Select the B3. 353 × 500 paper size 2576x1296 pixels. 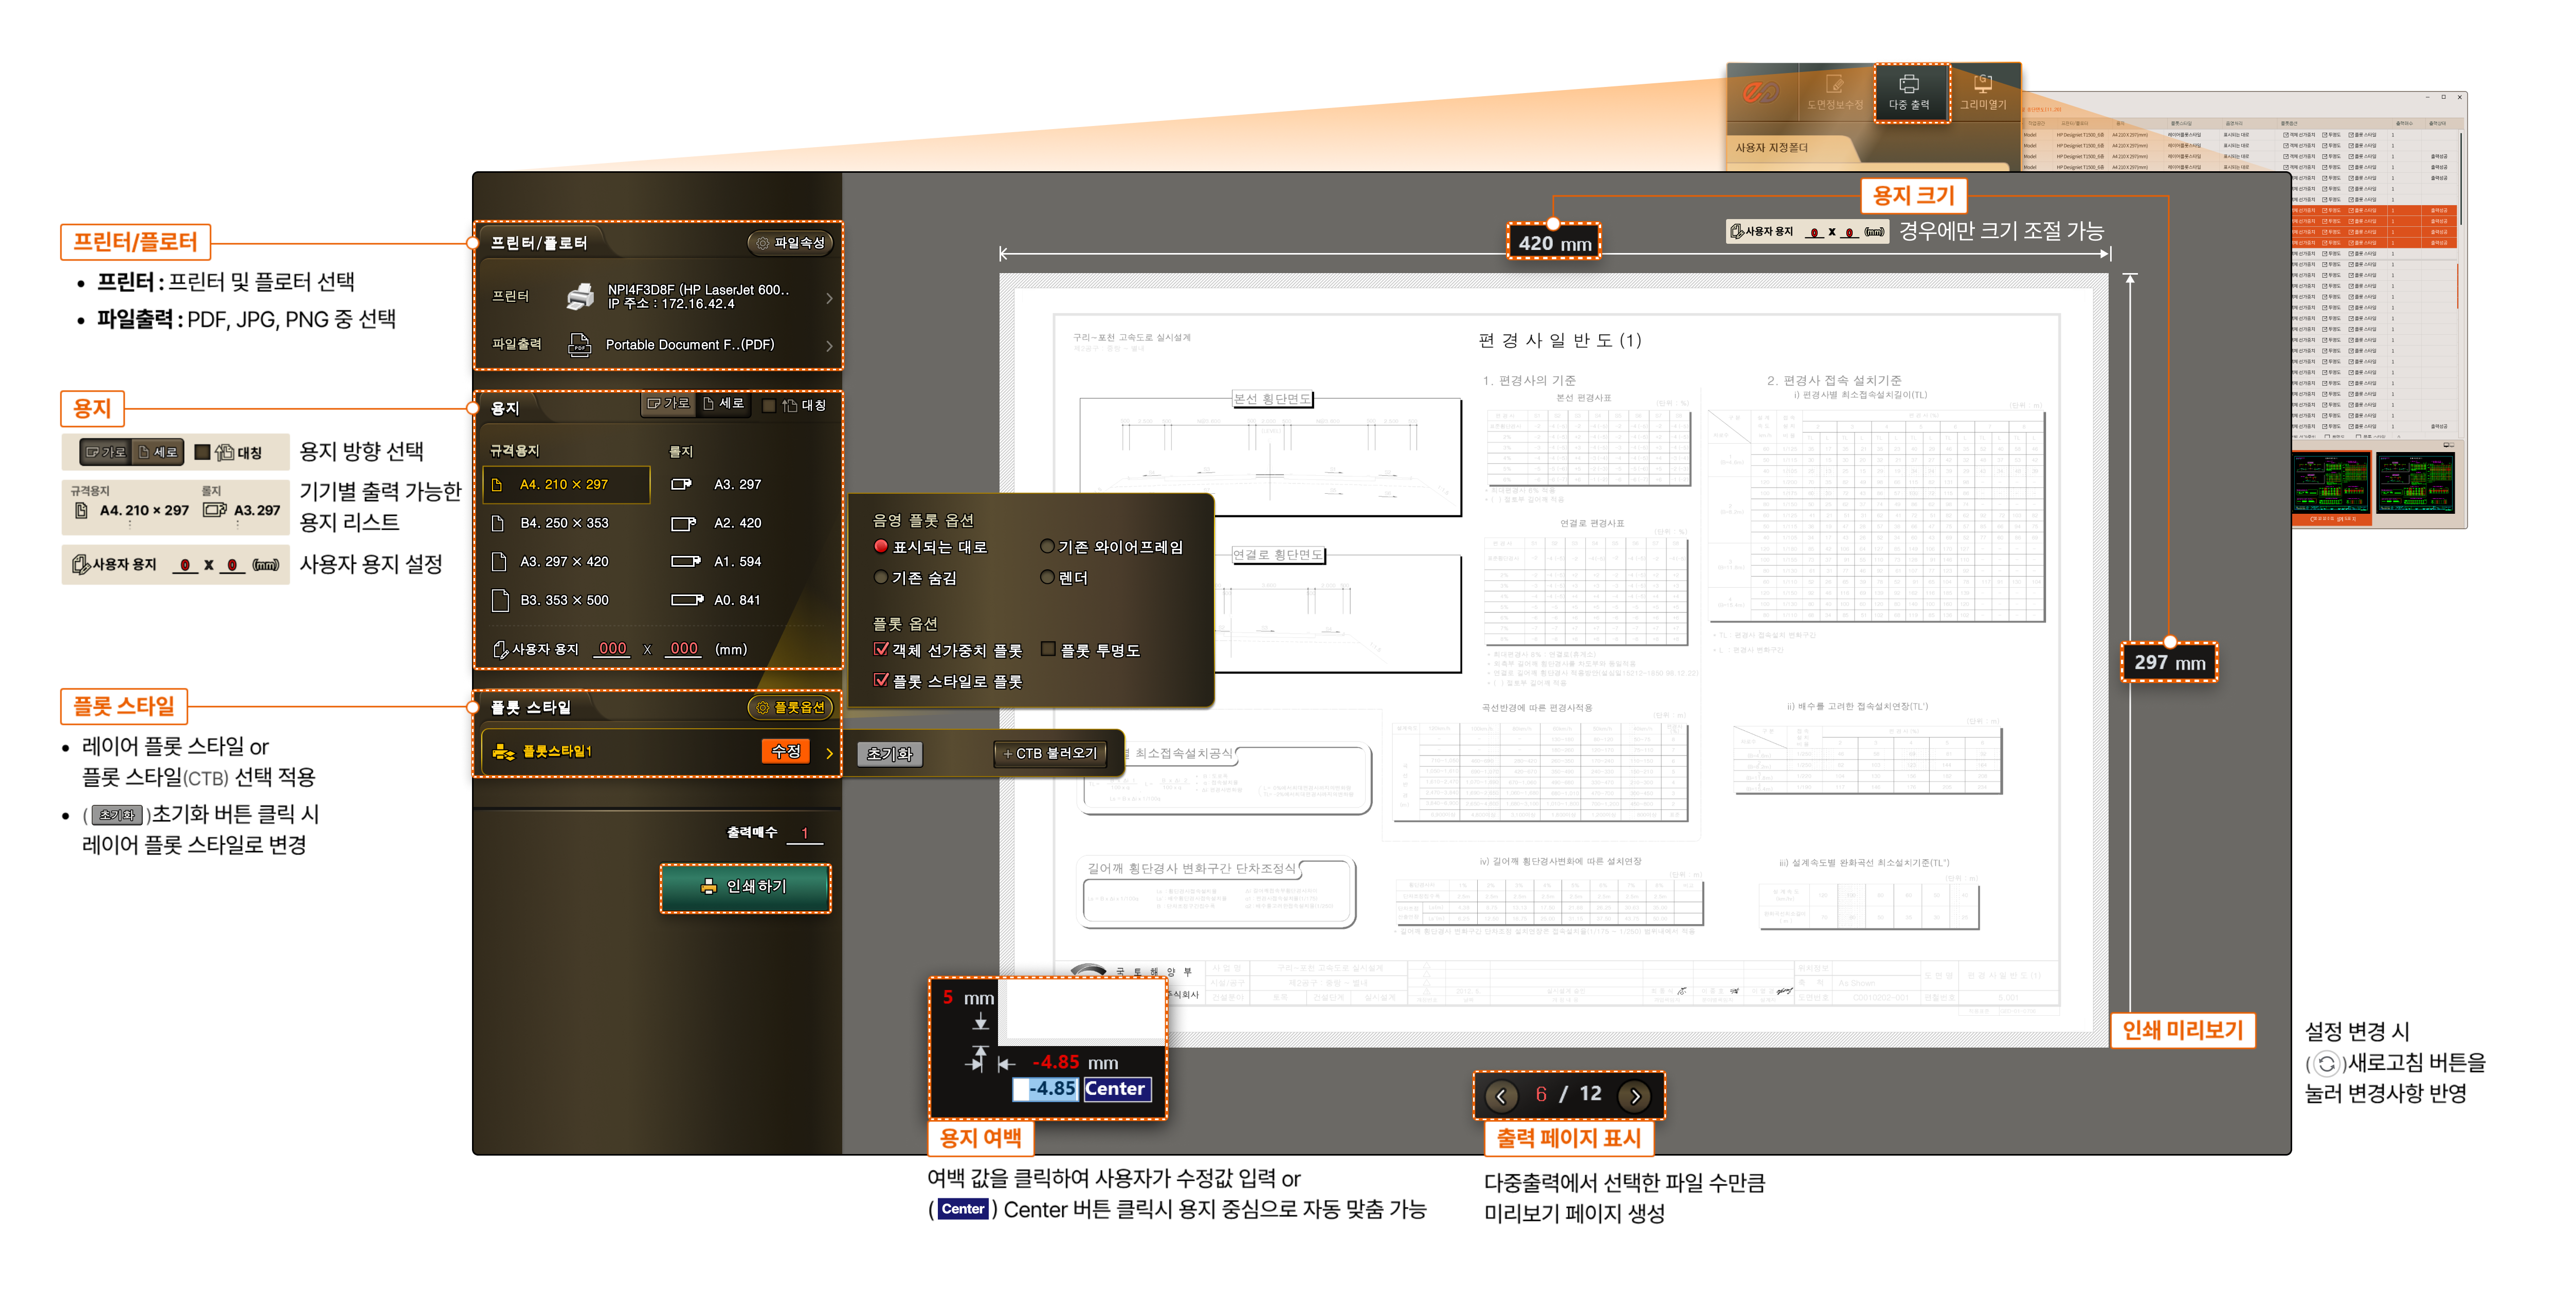point(563,600)
